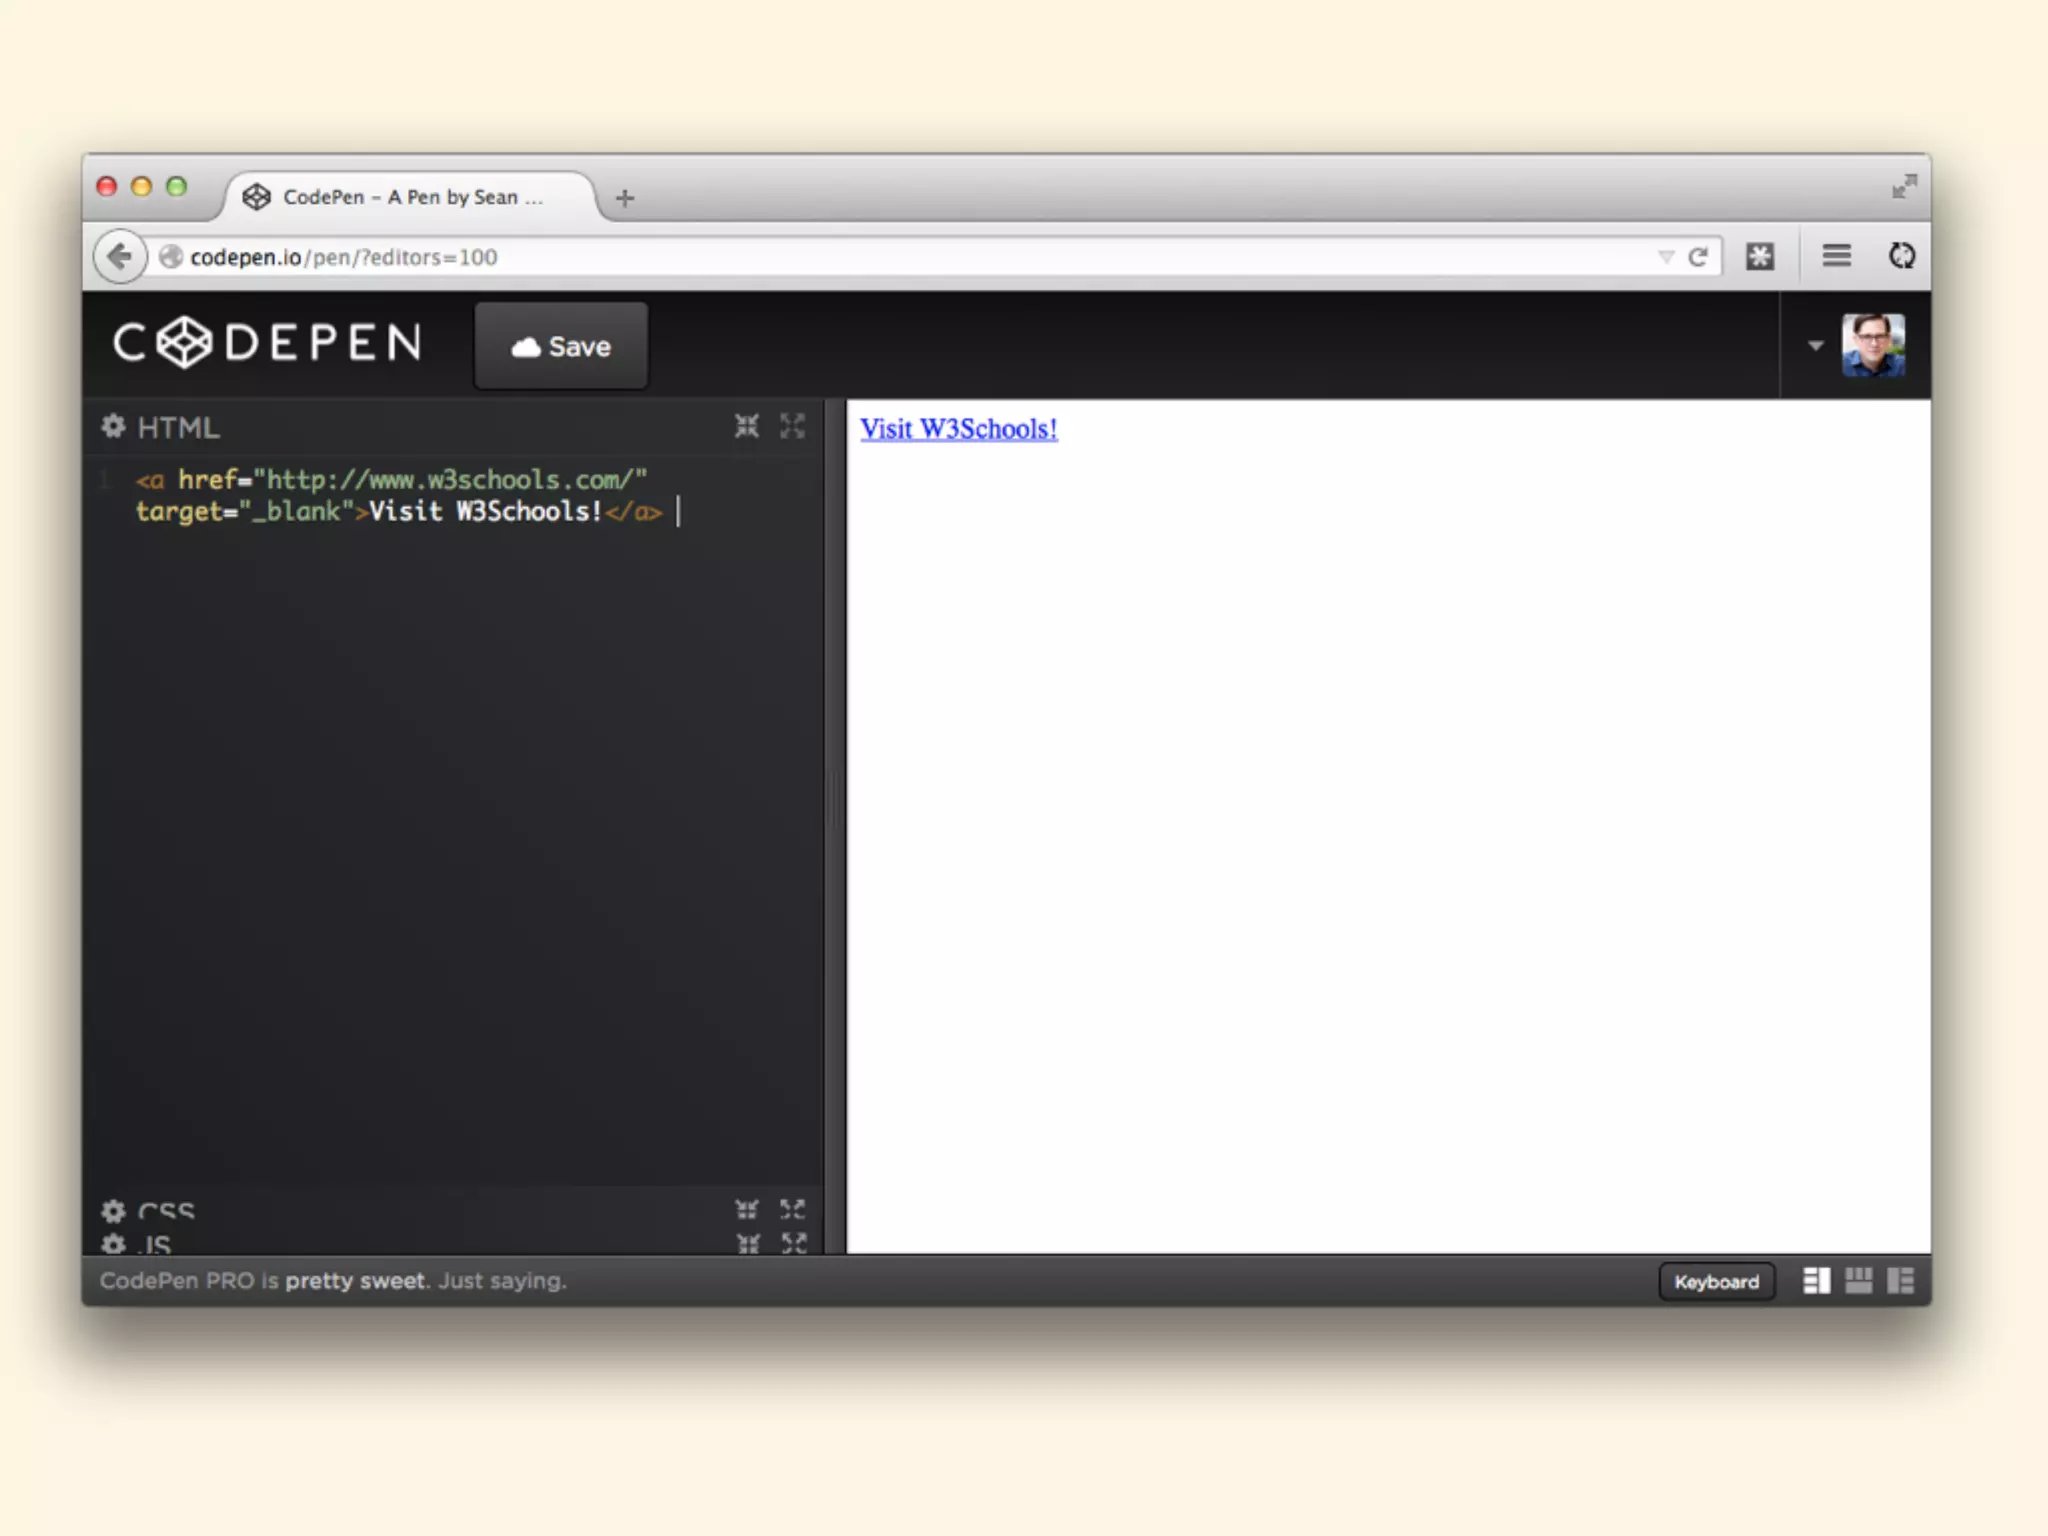The width and height of the screenshot is (2048, 1536).
Task: Toggle browser fullscreen arrows icon
Action: [x=1904, y=186]
